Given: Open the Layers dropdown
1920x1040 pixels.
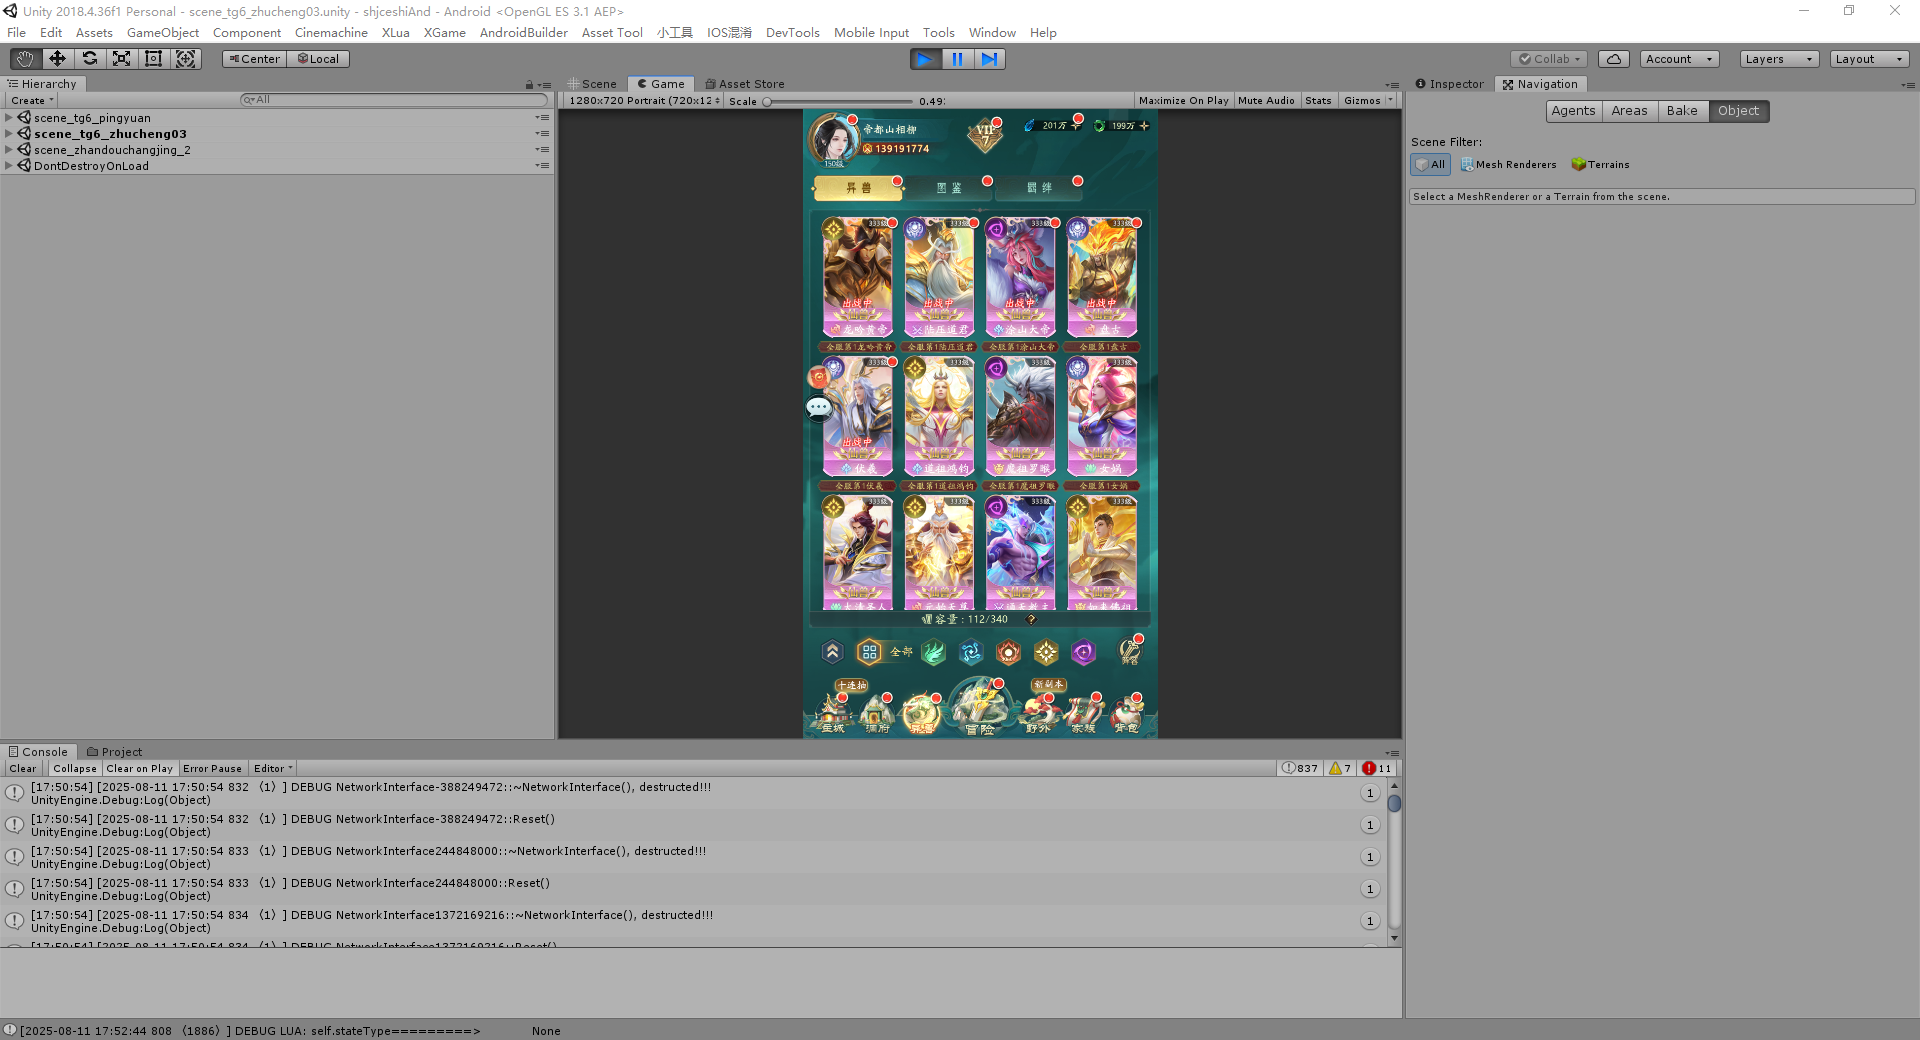Looking at the screenshot, I should pos(1779,59).
